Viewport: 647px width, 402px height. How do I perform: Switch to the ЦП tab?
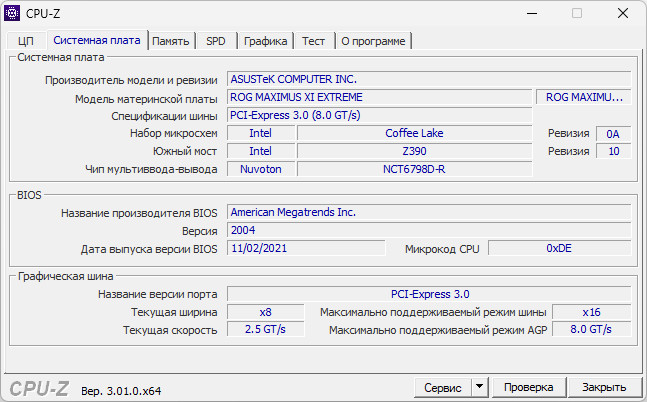pos(26,41)
